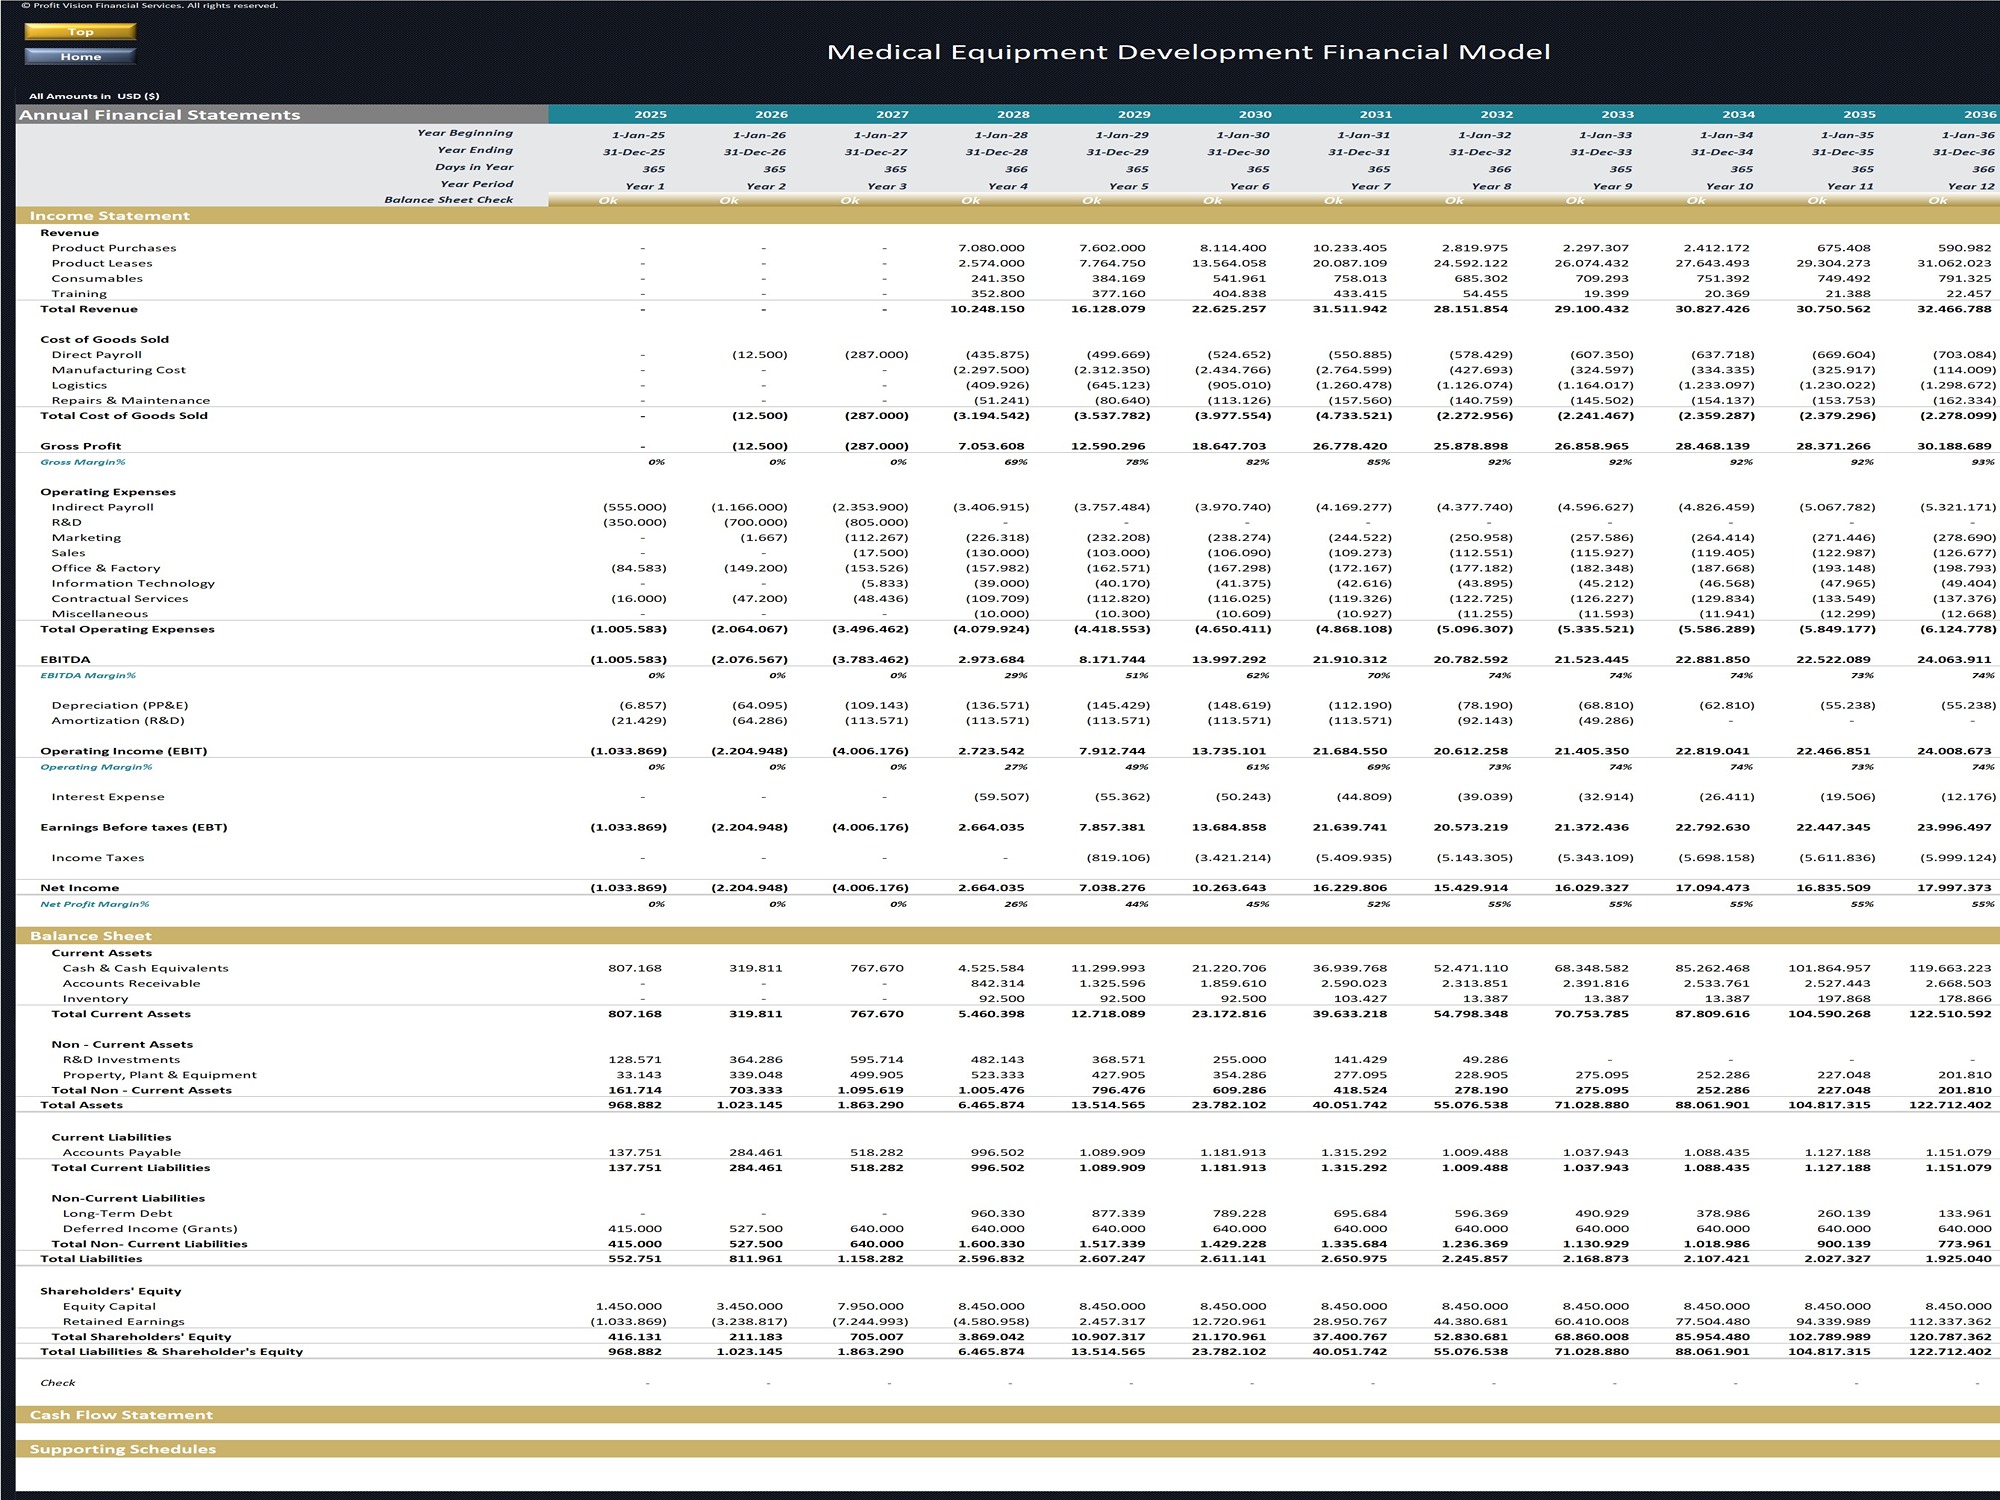Click the EBITDA row label
Viewport: 2000px width, 1500px height.
coord(65,660)
